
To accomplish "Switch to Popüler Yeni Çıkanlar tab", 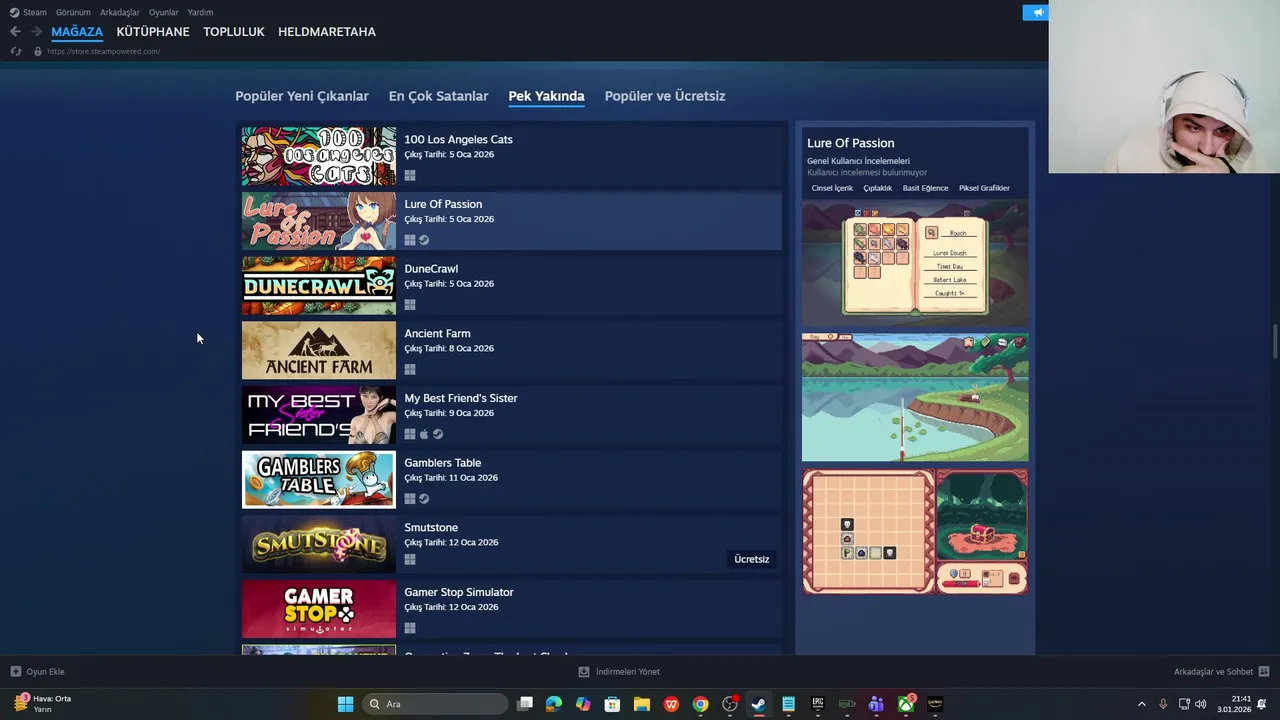I will 302,96.
